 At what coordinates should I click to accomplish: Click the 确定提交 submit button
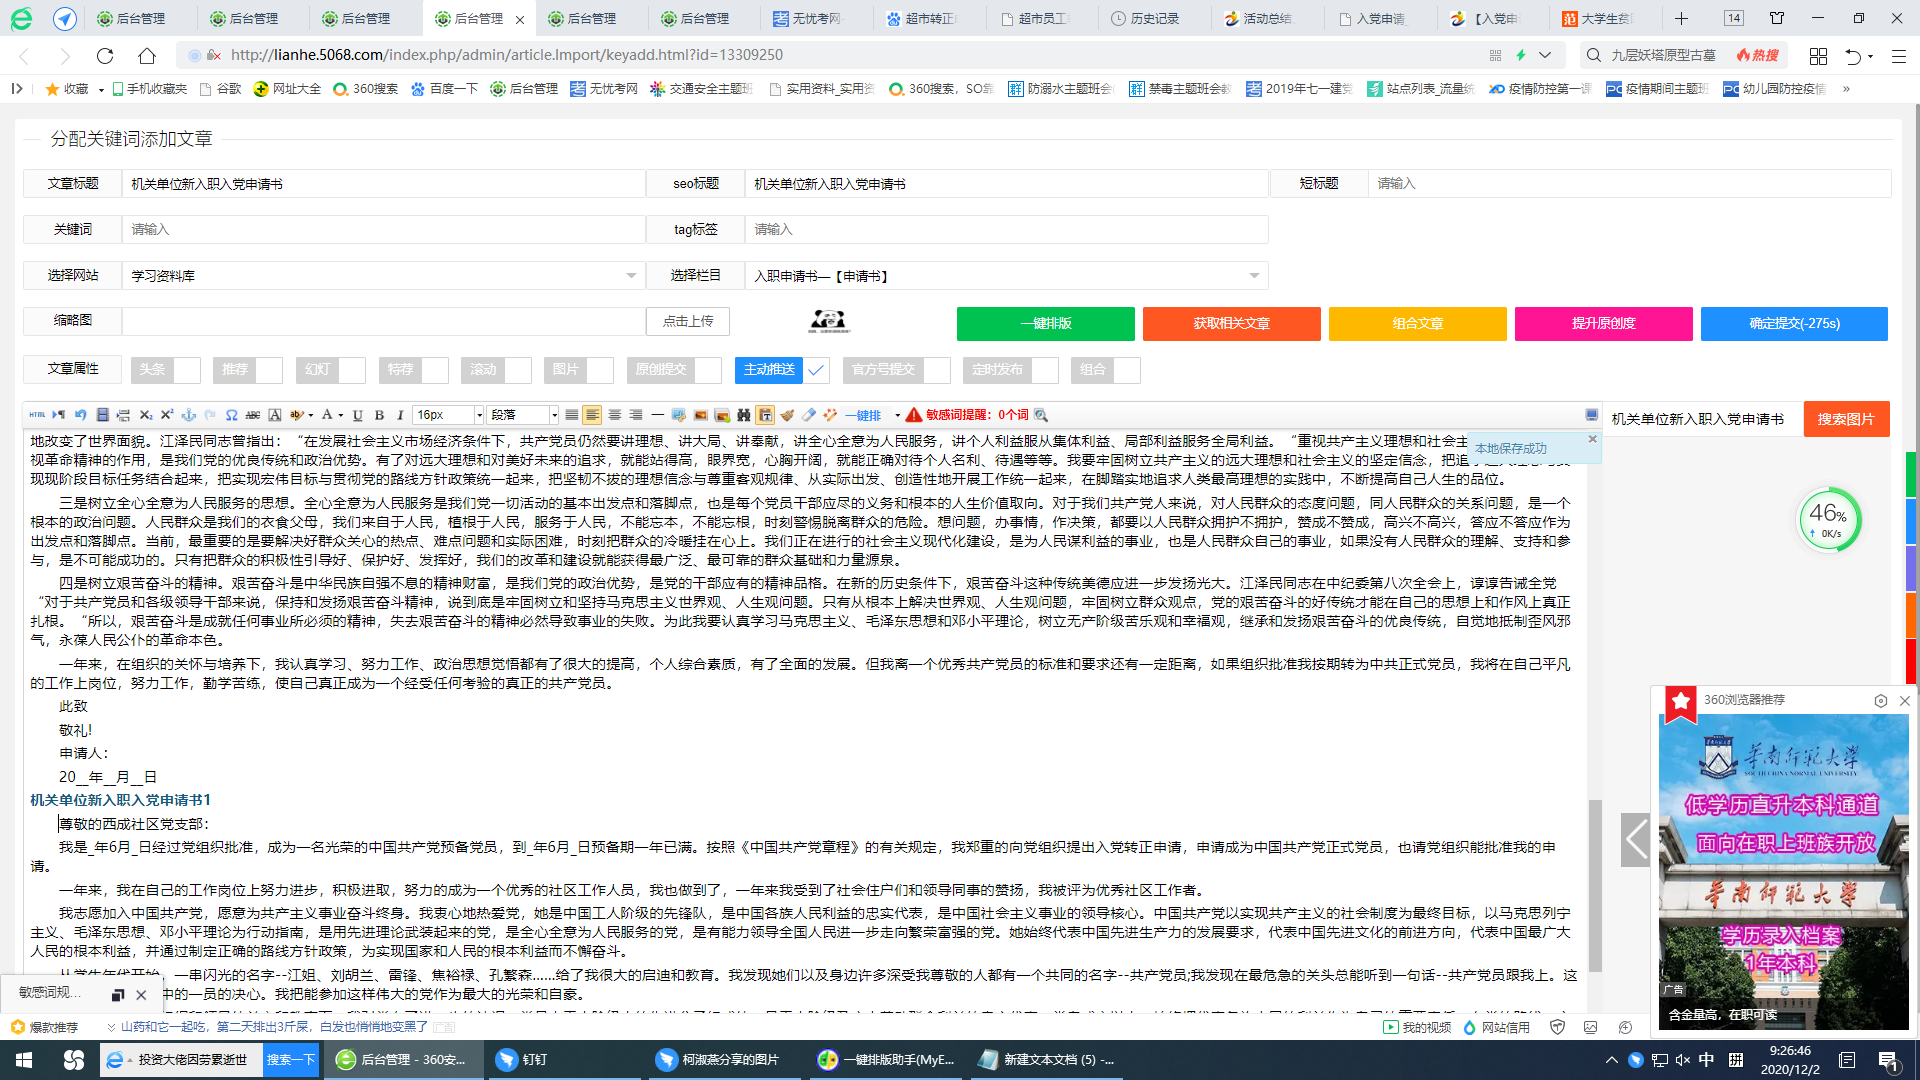[x=1794, y=323]
